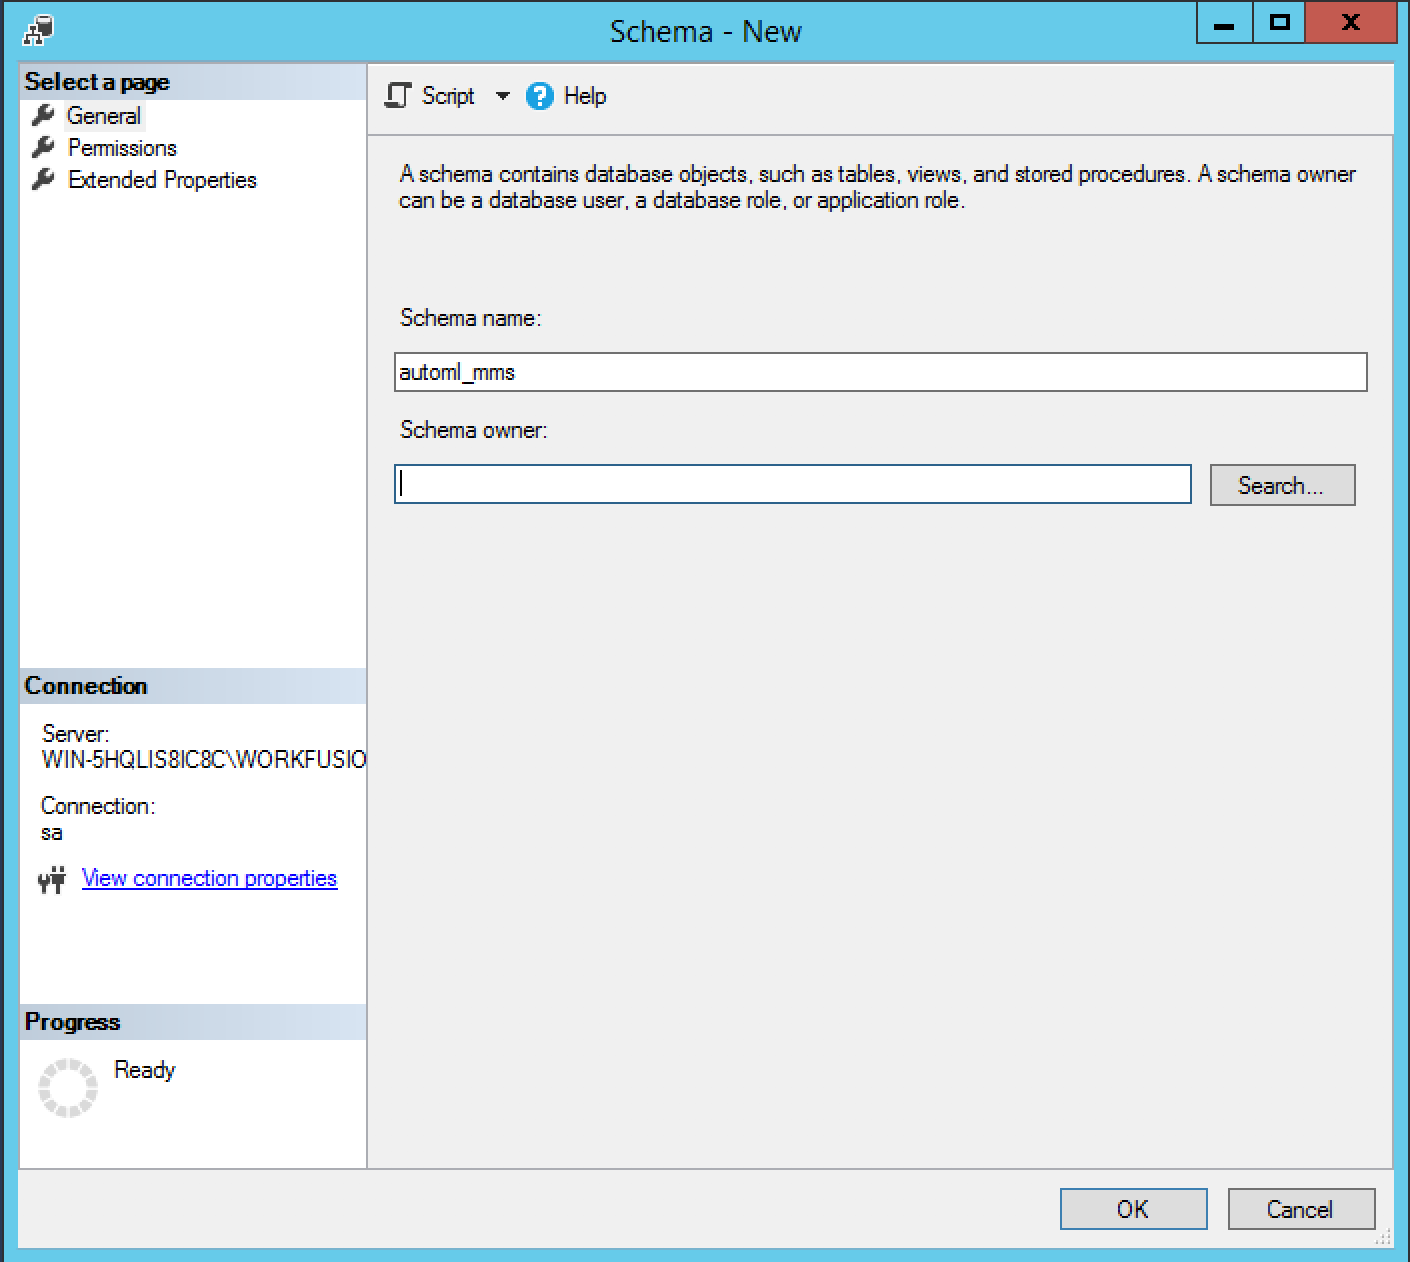
Task: Click the Schema name input field
Action: tap(881, 372)
